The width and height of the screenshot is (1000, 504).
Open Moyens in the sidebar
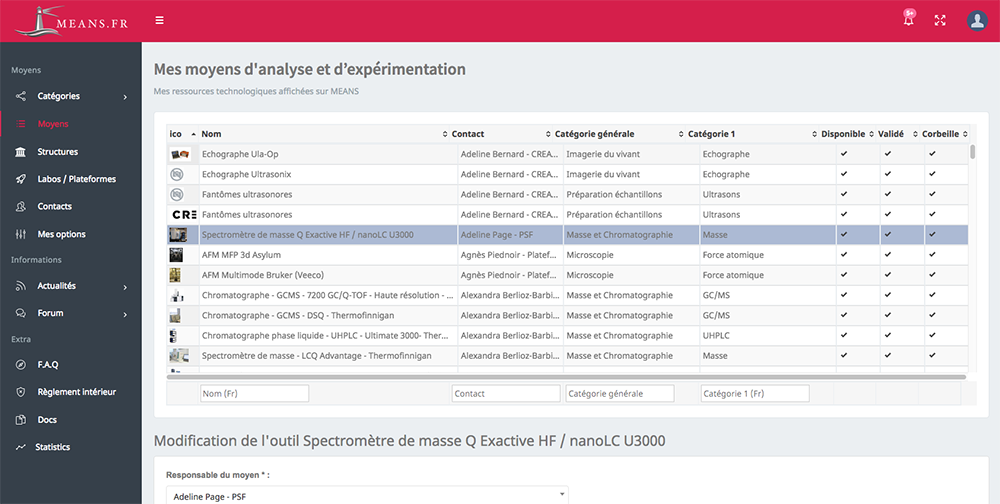click(53, 124)
